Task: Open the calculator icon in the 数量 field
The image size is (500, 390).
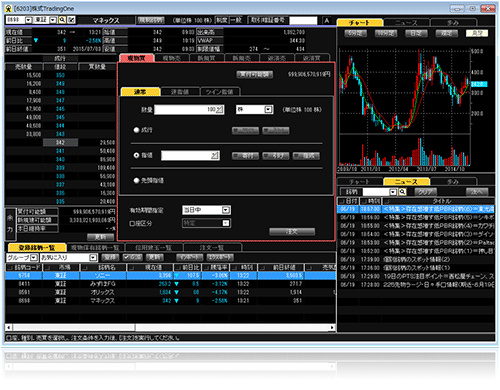Action: tap(220, 110)
